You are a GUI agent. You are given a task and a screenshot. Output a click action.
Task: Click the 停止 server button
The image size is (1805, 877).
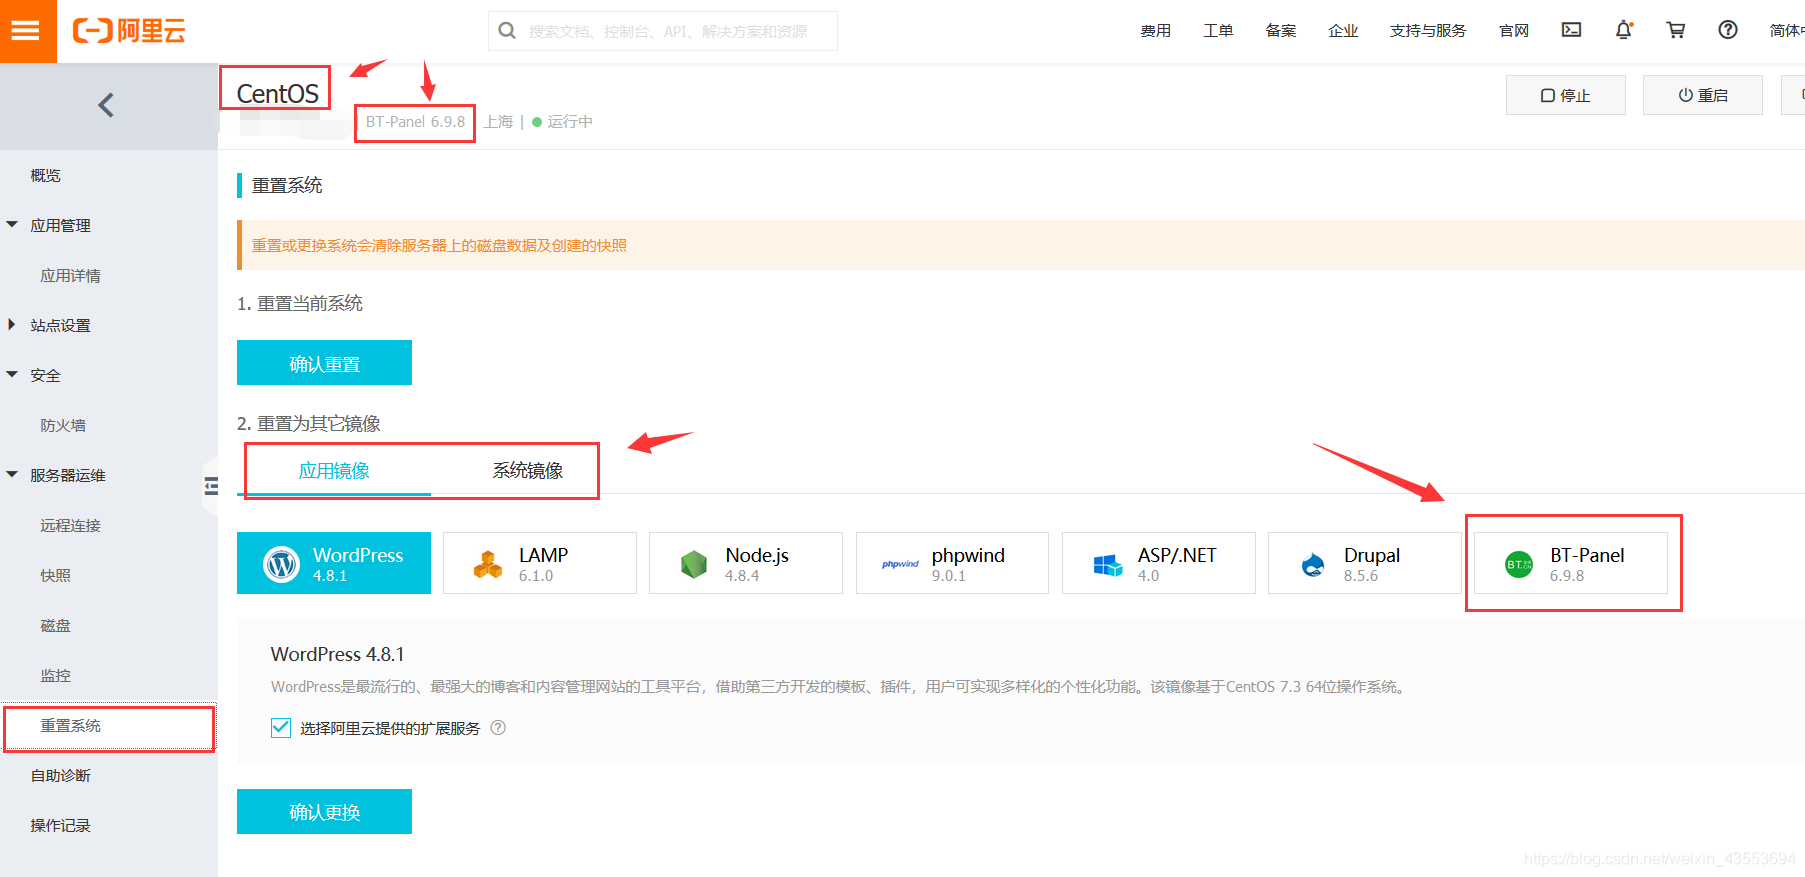click(1566, 95)
